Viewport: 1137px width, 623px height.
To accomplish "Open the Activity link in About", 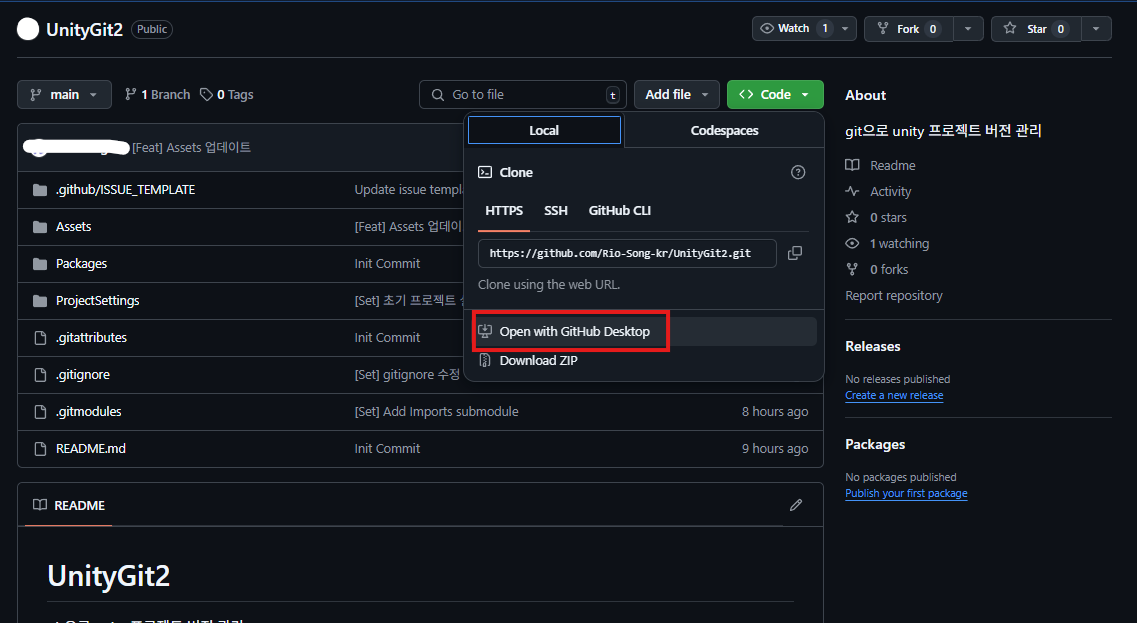I will click(x=890, y=191).
